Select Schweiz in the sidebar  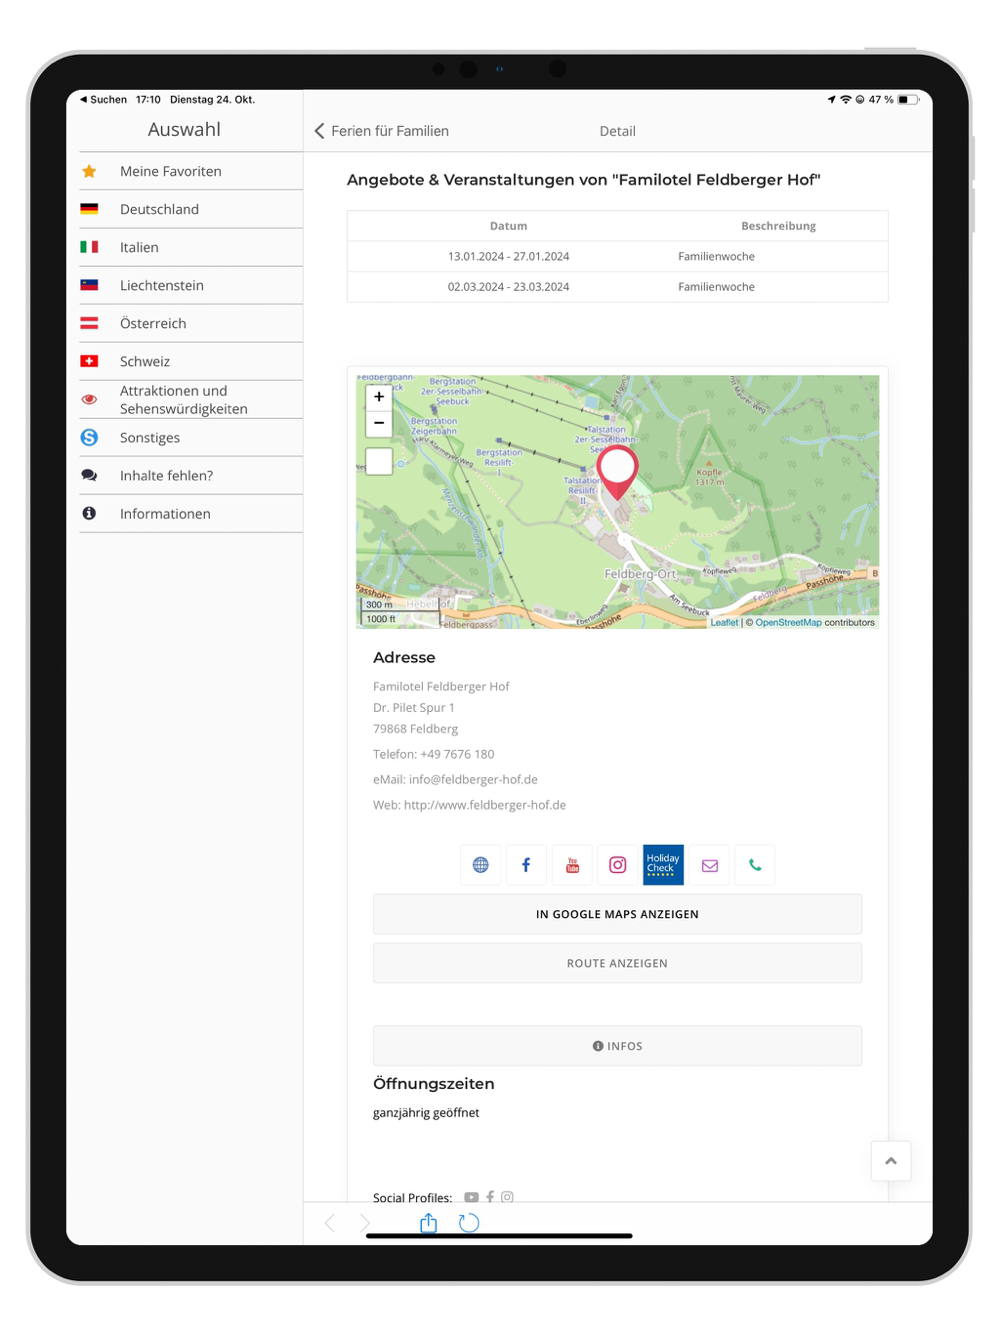[x=191, y=362]
